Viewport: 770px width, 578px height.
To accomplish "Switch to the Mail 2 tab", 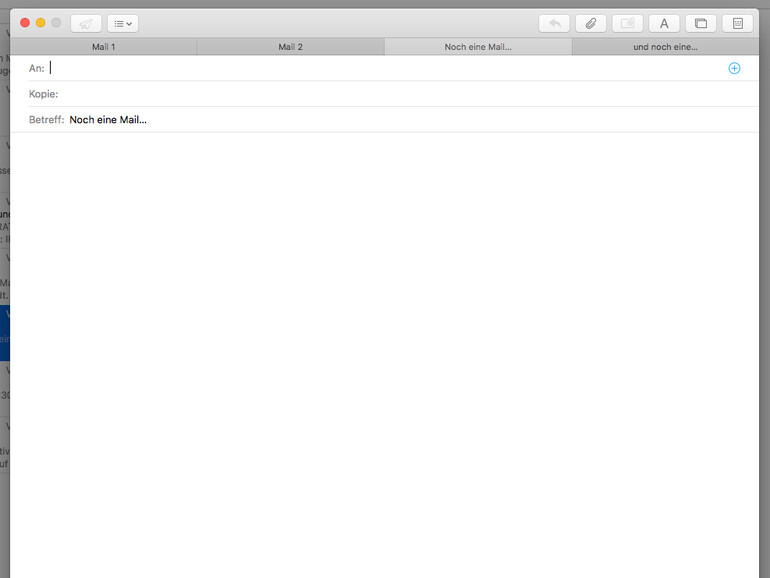I will (291, 47).
